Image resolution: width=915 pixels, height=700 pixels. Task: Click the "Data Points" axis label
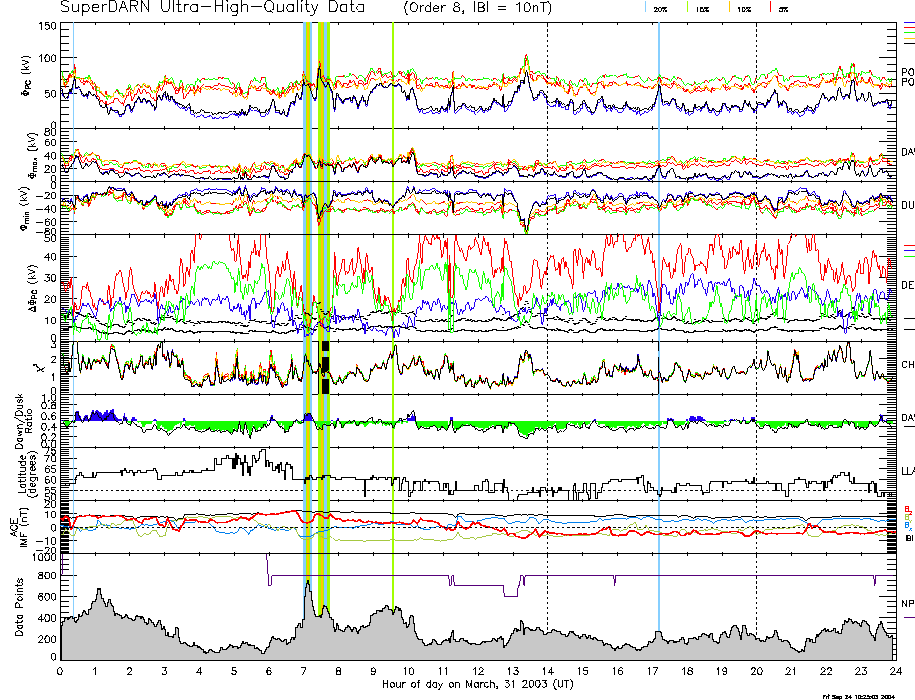click(x=20, y=607)
